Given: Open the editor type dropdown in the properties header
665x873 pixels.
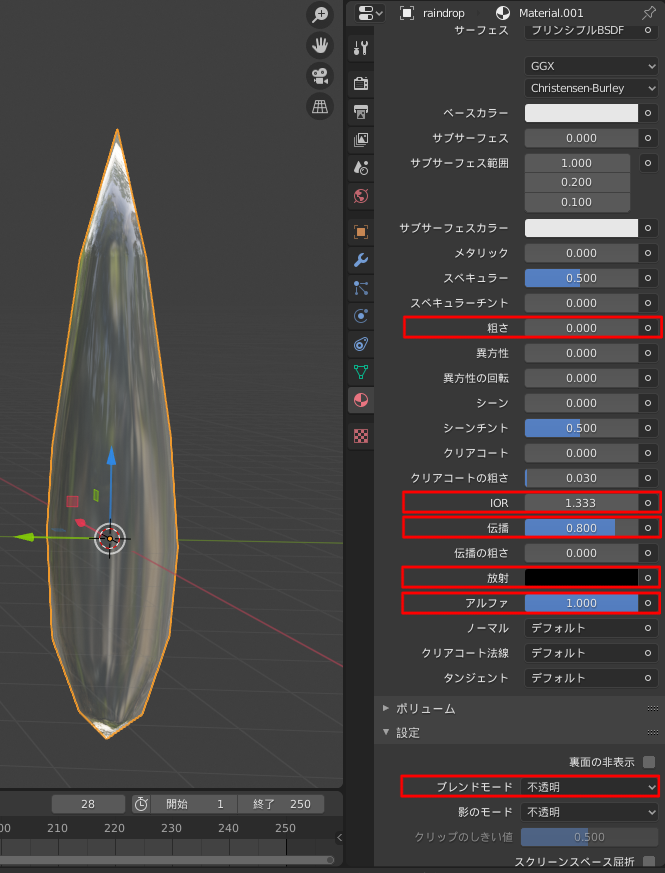Looking at the screenshot, I should pyautogui.click(x=370, y=13).
